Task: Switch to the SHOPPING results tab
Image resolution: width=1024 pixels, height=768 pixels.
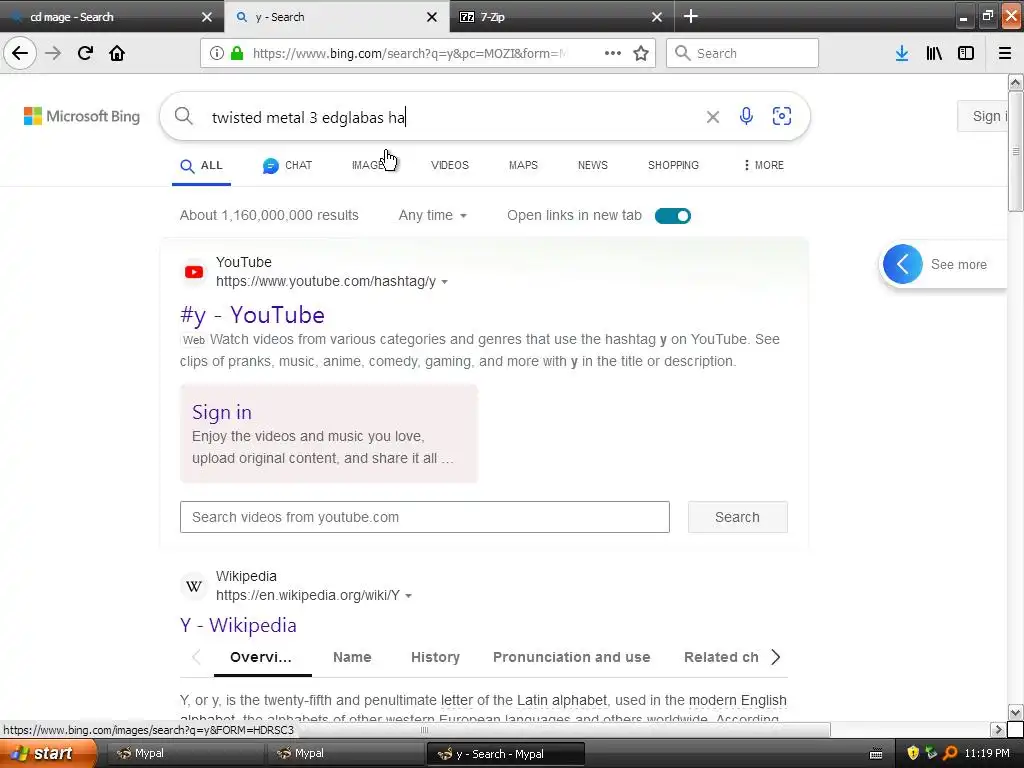Action: [x=673, y=165]
